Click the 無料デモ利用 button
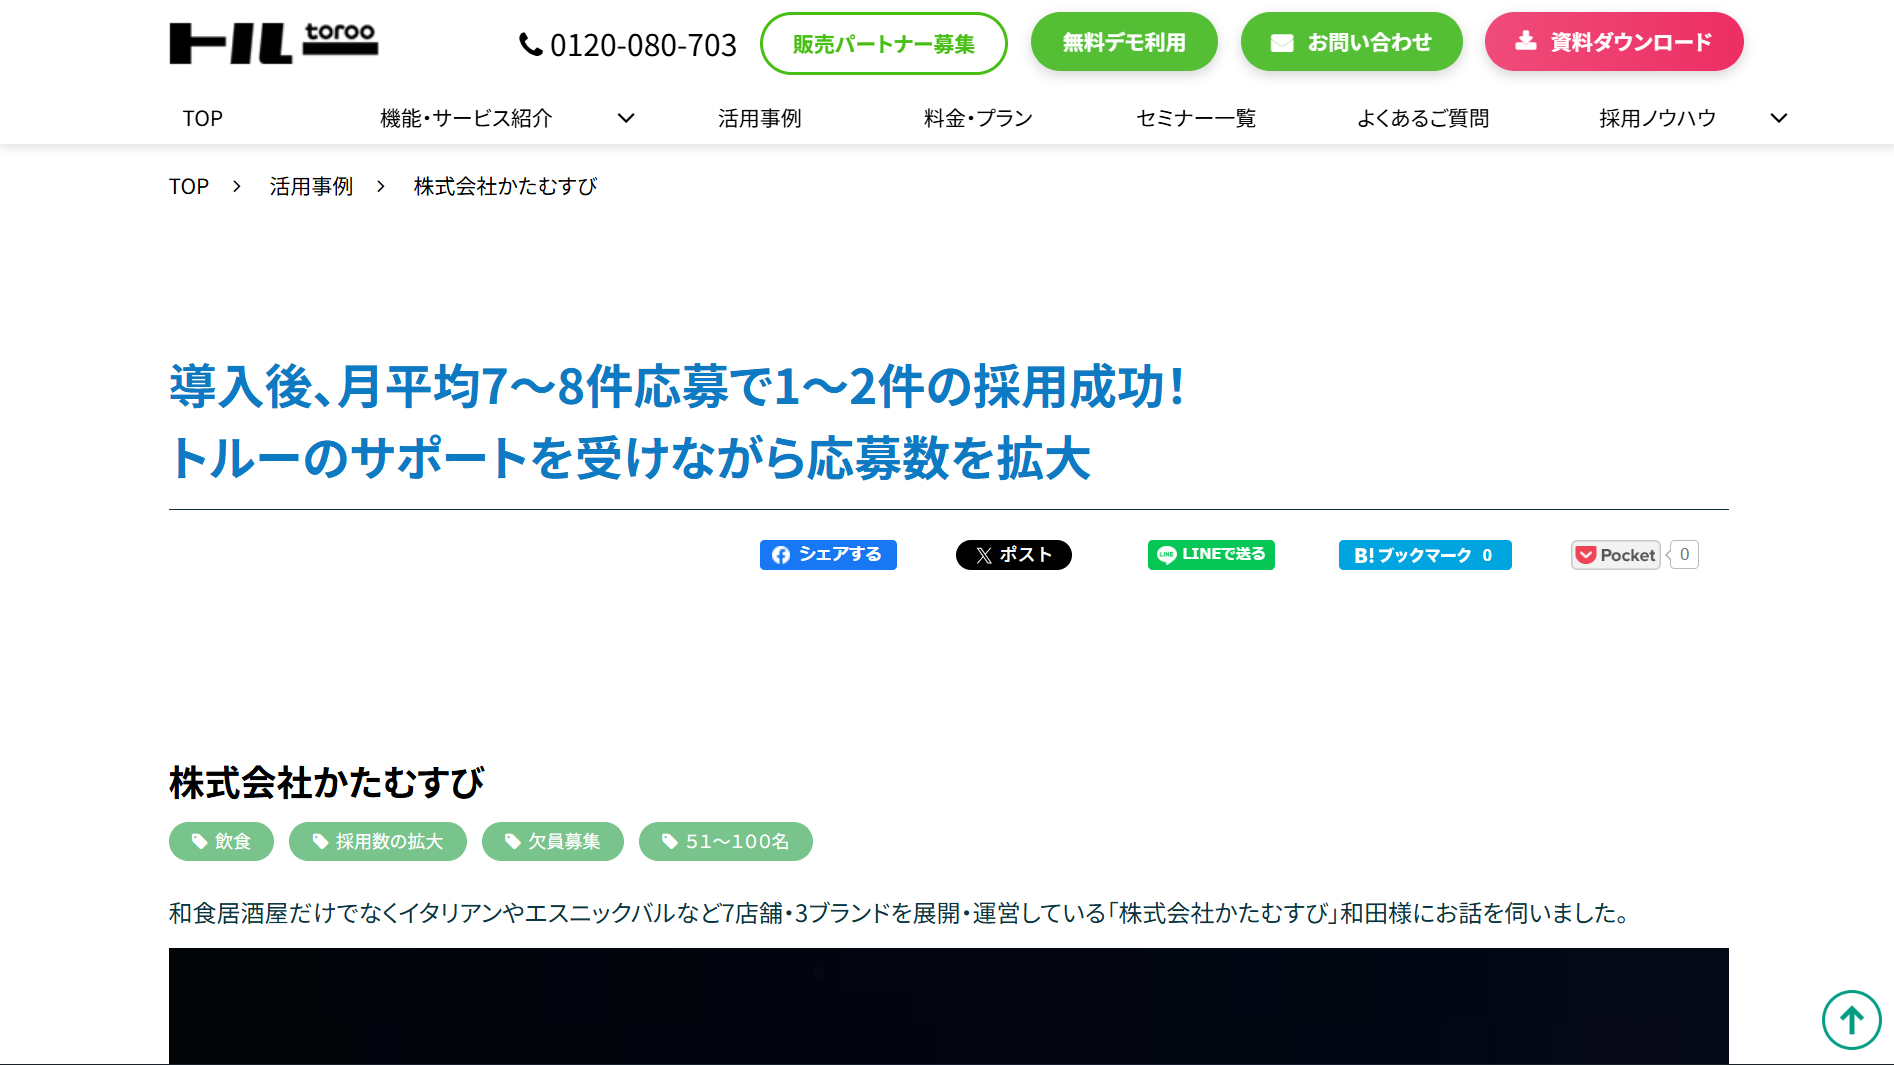This screenshot has width=1894, height=1065. point(1123,41)
